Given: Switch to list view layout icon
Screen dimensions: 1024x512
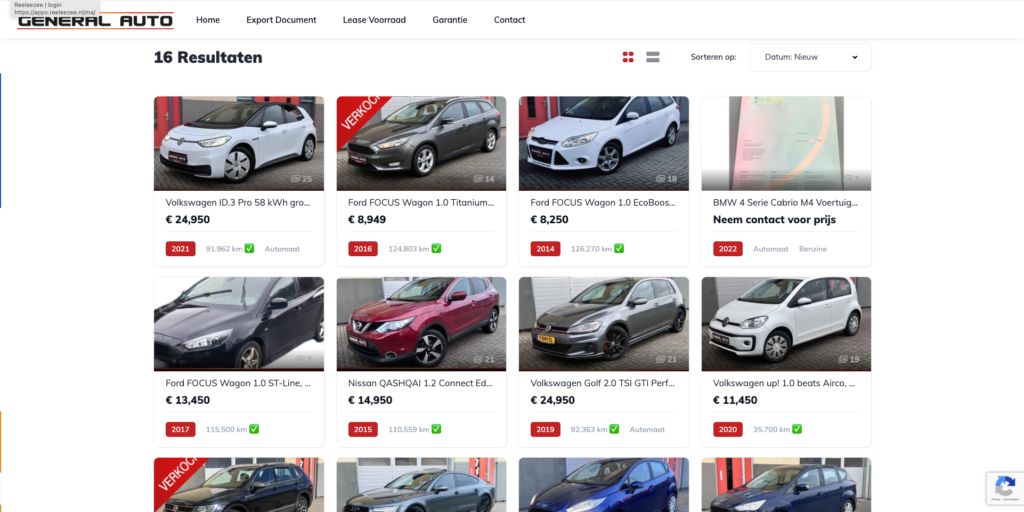Looking at the screenshot, I should [x=653, y=57].
